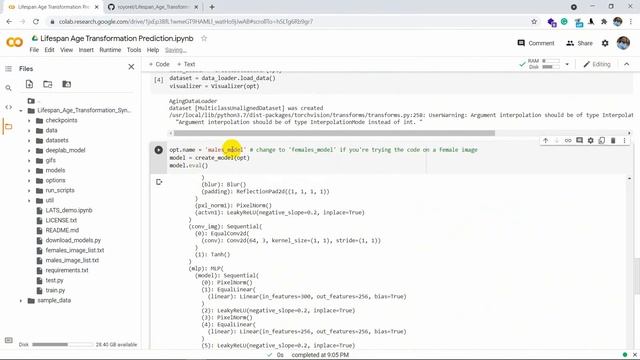Collapse the Lifespan_Age_Transformation_Syn folder
The image size is (640, 360).
21,111
